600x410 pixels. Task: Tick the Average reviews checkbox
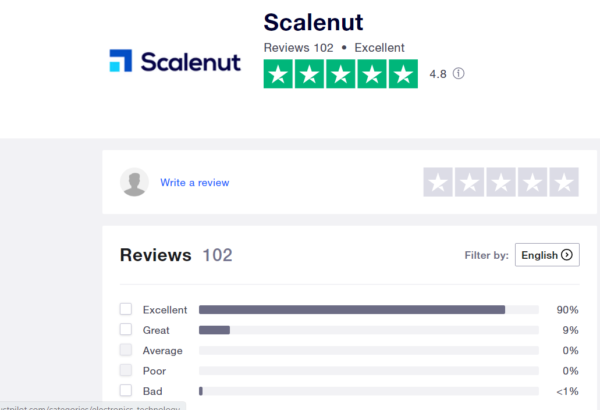(x=126, y=350)
